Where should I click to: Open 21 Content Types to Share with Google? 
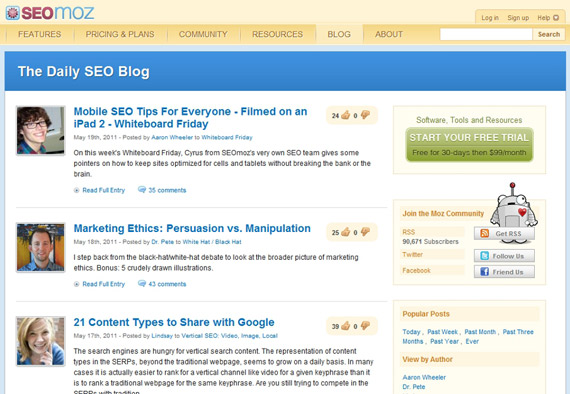point(174,322)
